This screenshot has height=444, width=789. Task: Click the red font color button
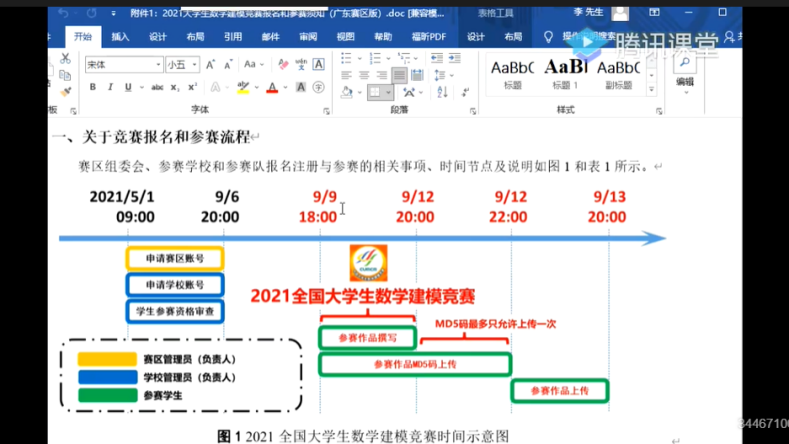272,88
